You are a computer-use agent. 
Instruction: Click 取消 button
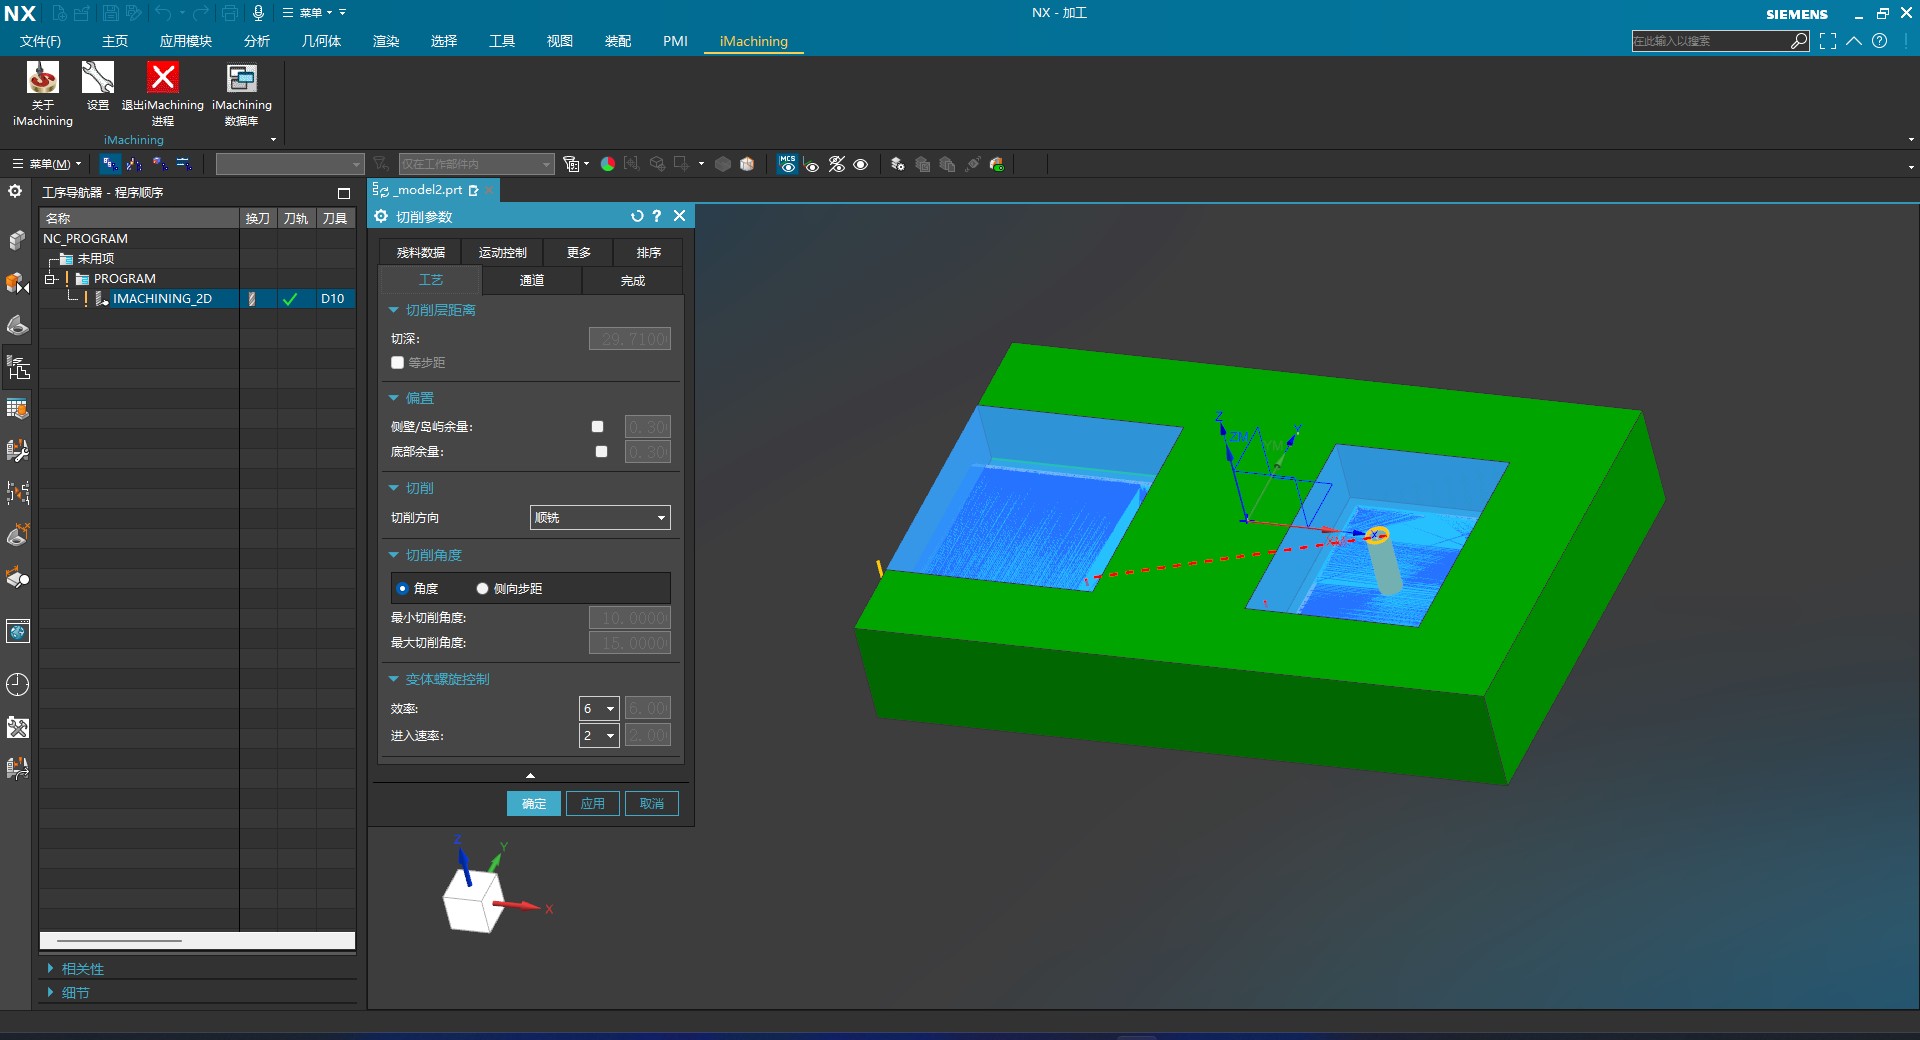pyautogui.click(x=652, y=804)
